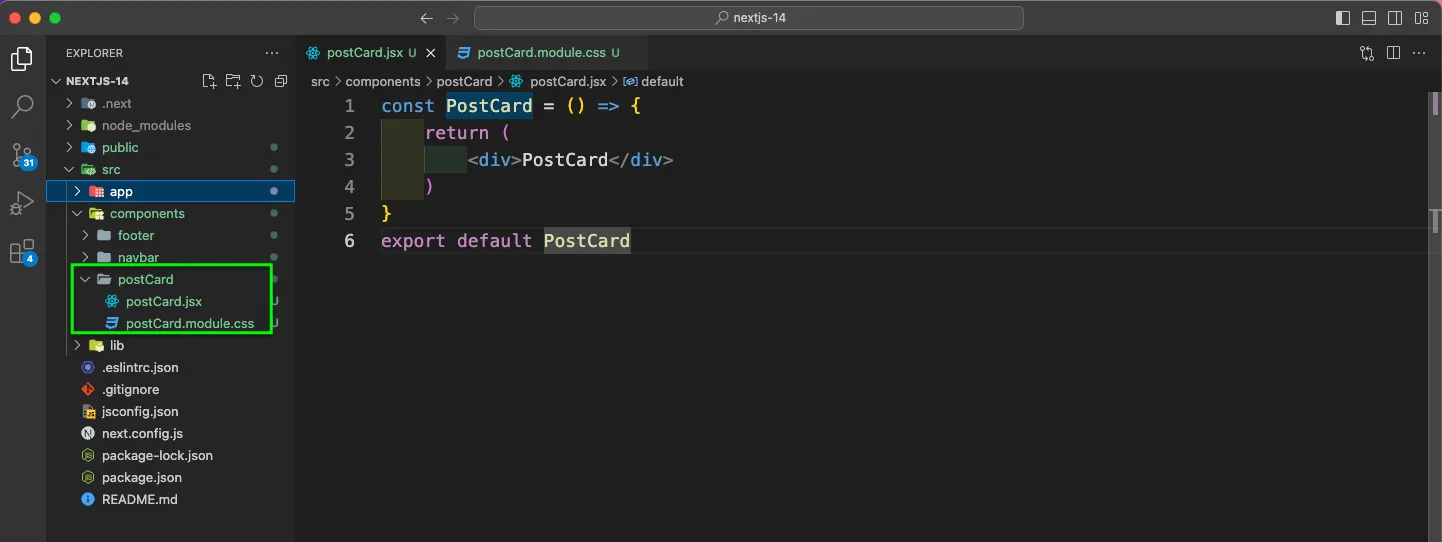Click the const keyword on line 1
Screen dimensions: 1442x542
point(408,106)
